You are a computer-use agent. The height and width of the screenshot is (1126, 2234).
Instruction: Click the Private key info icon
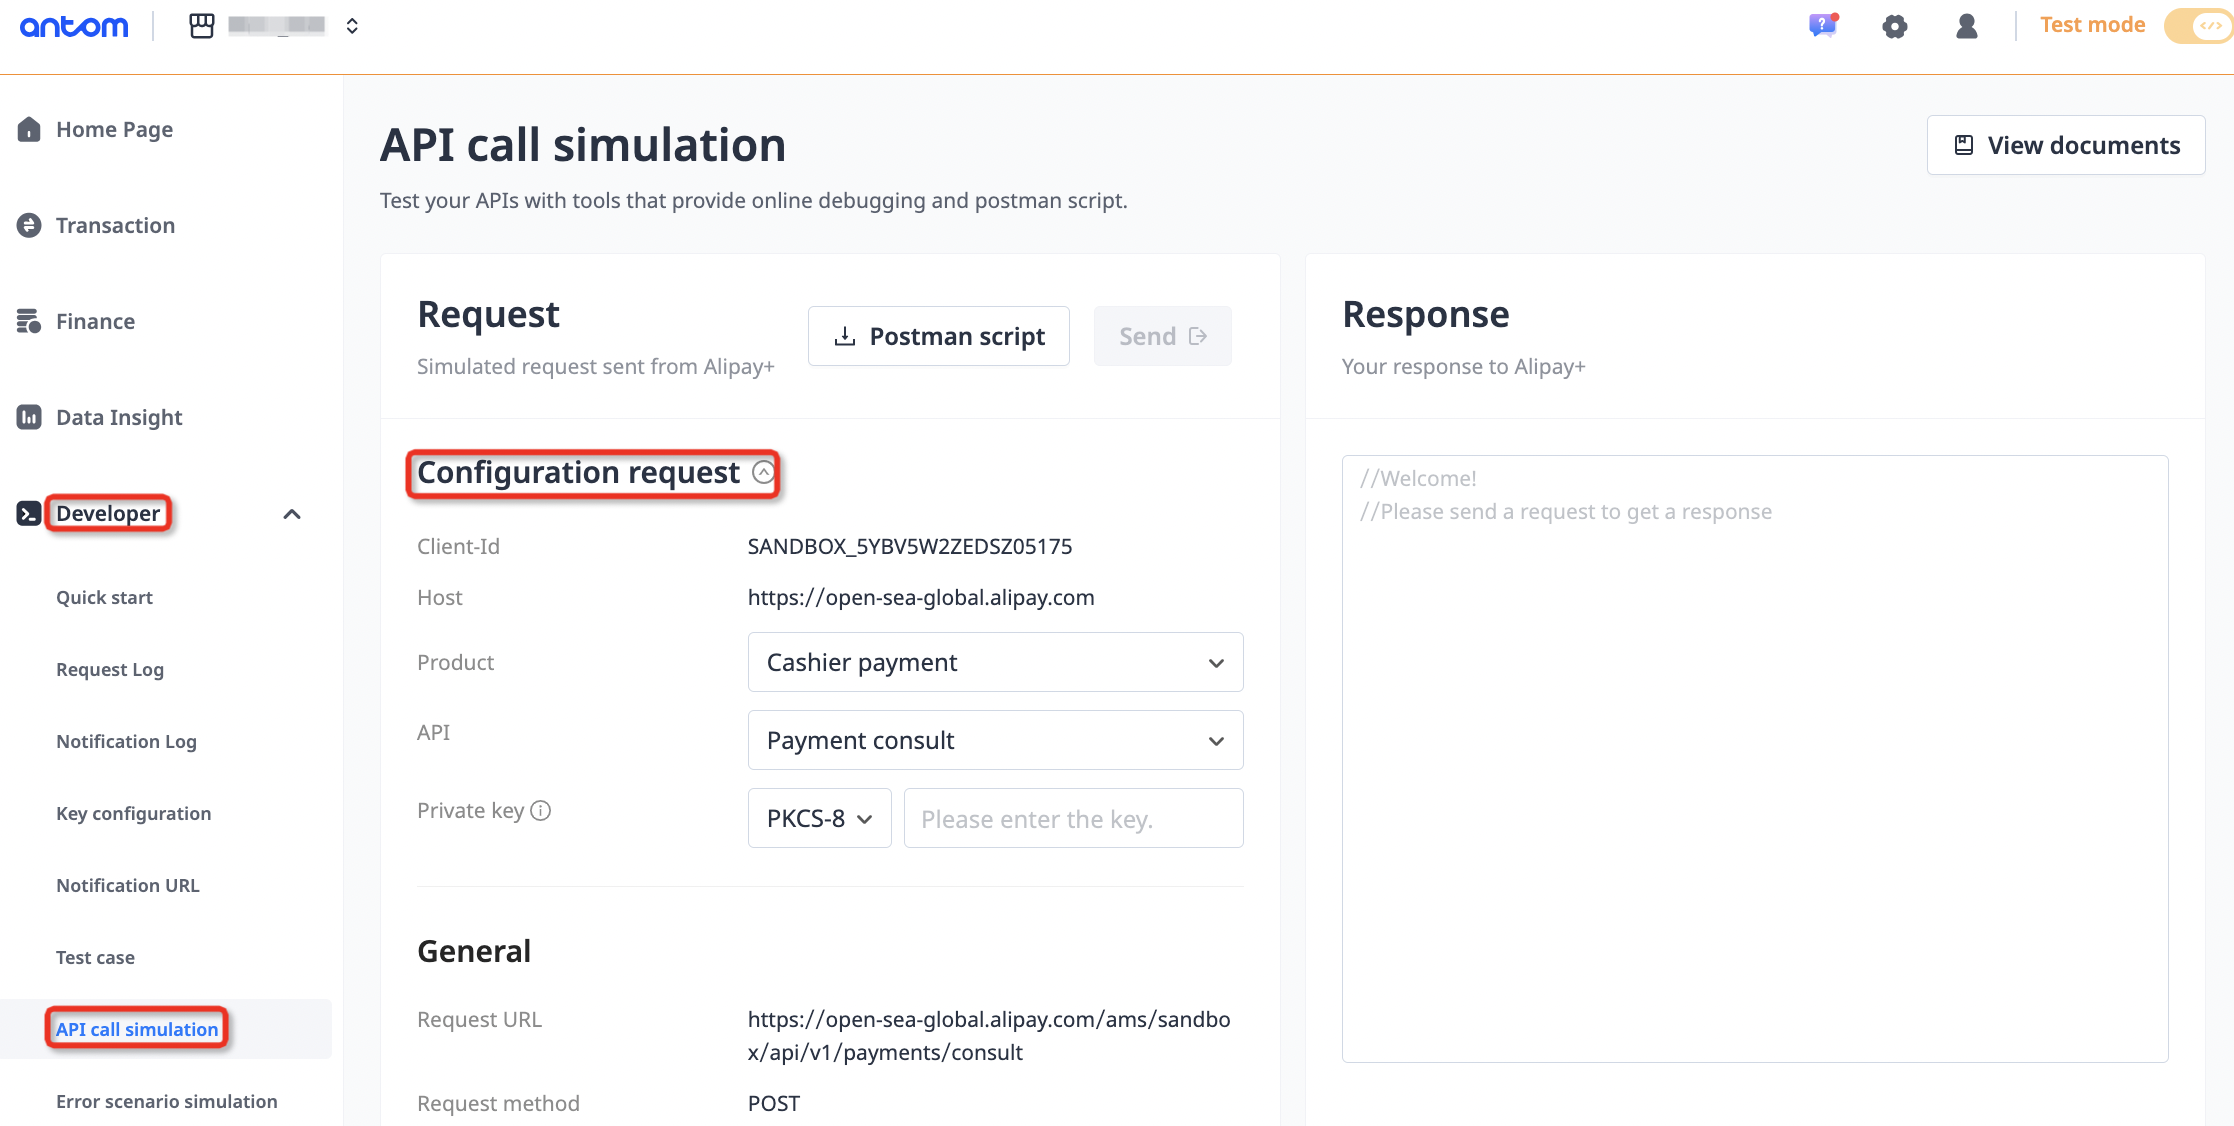point(541,811)
